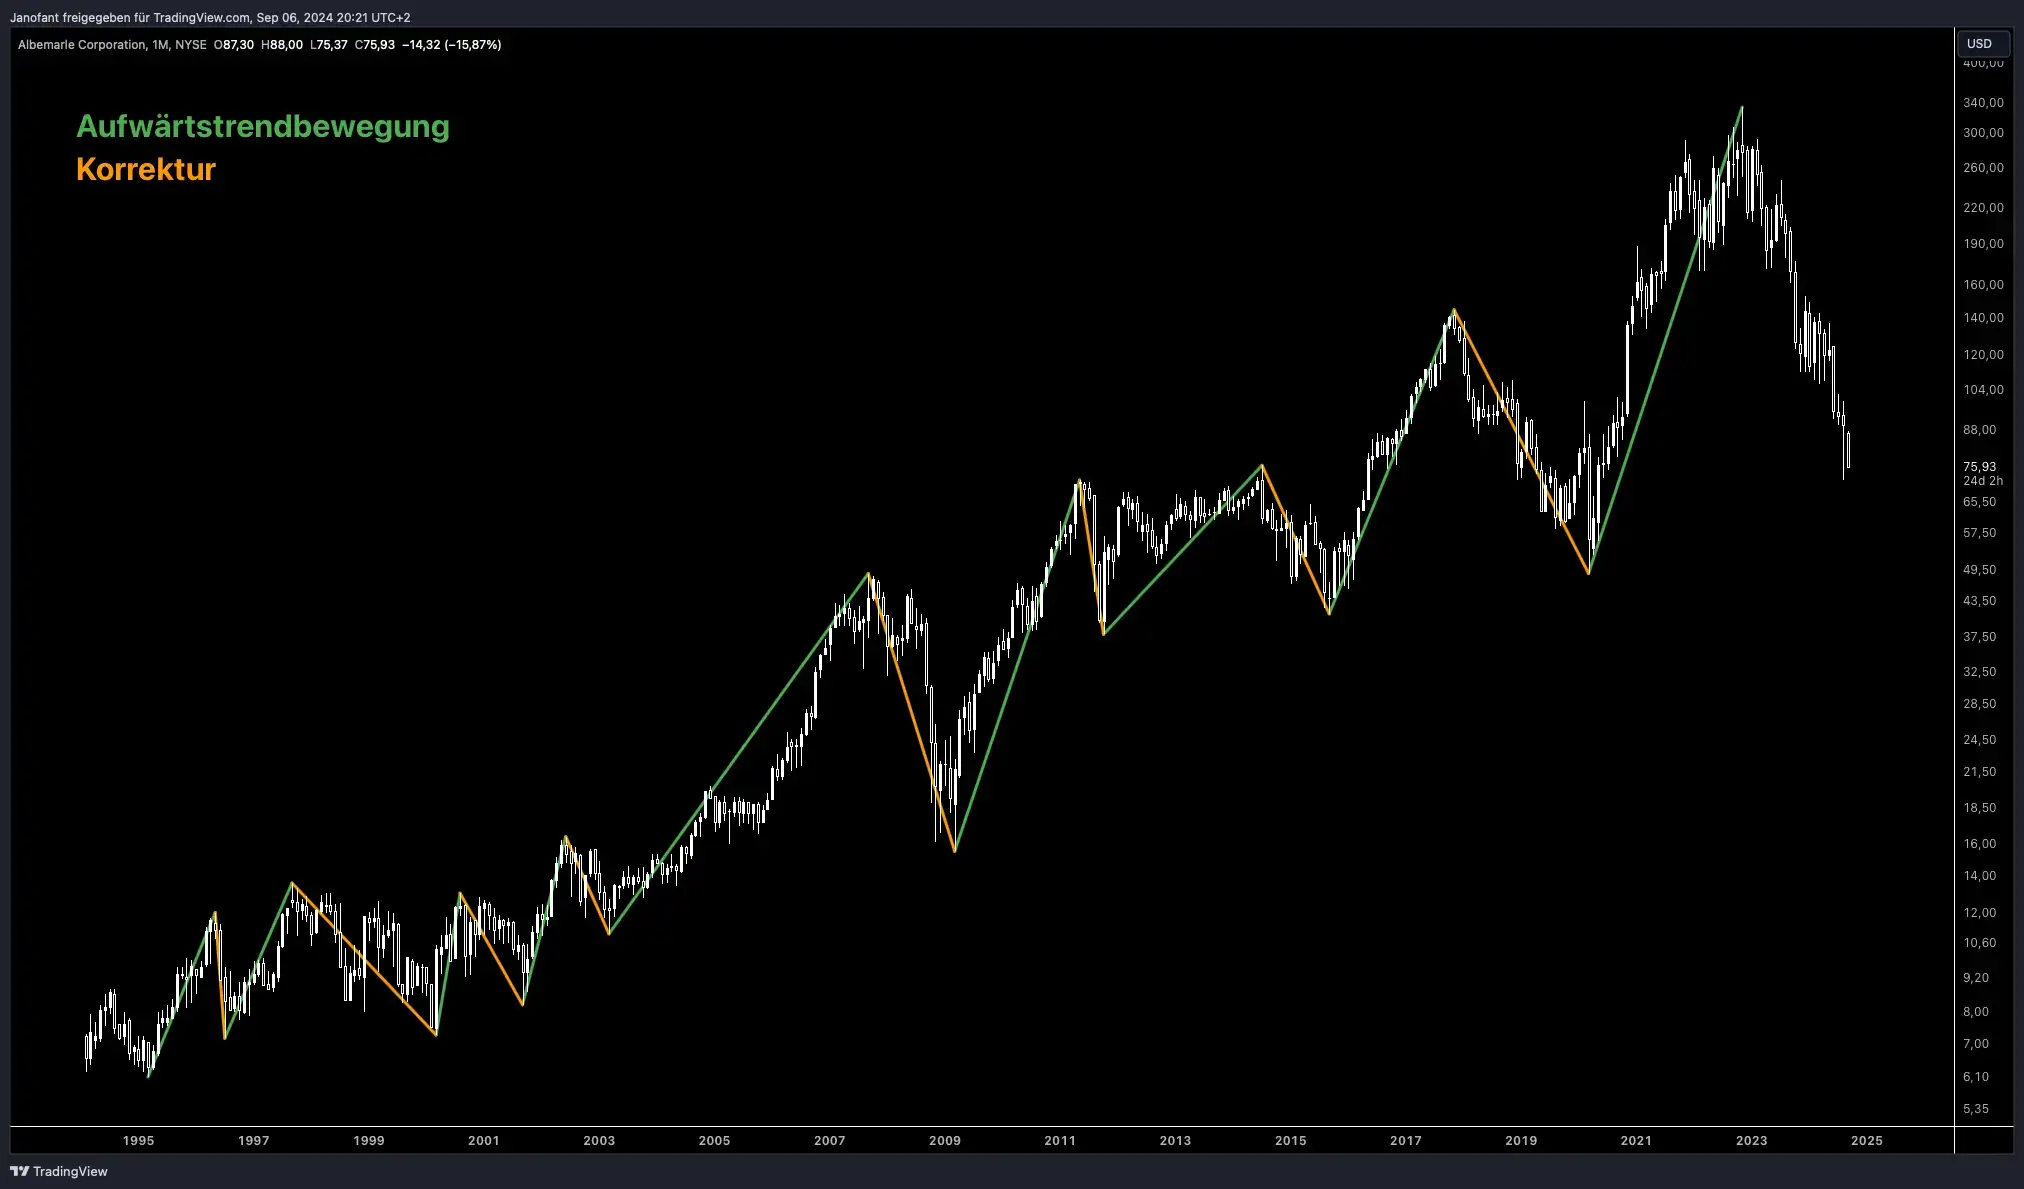The height and width of the screenshot is (1189, 2024).
Task: Click the 65,50 price axis value
Action: 1979,502
